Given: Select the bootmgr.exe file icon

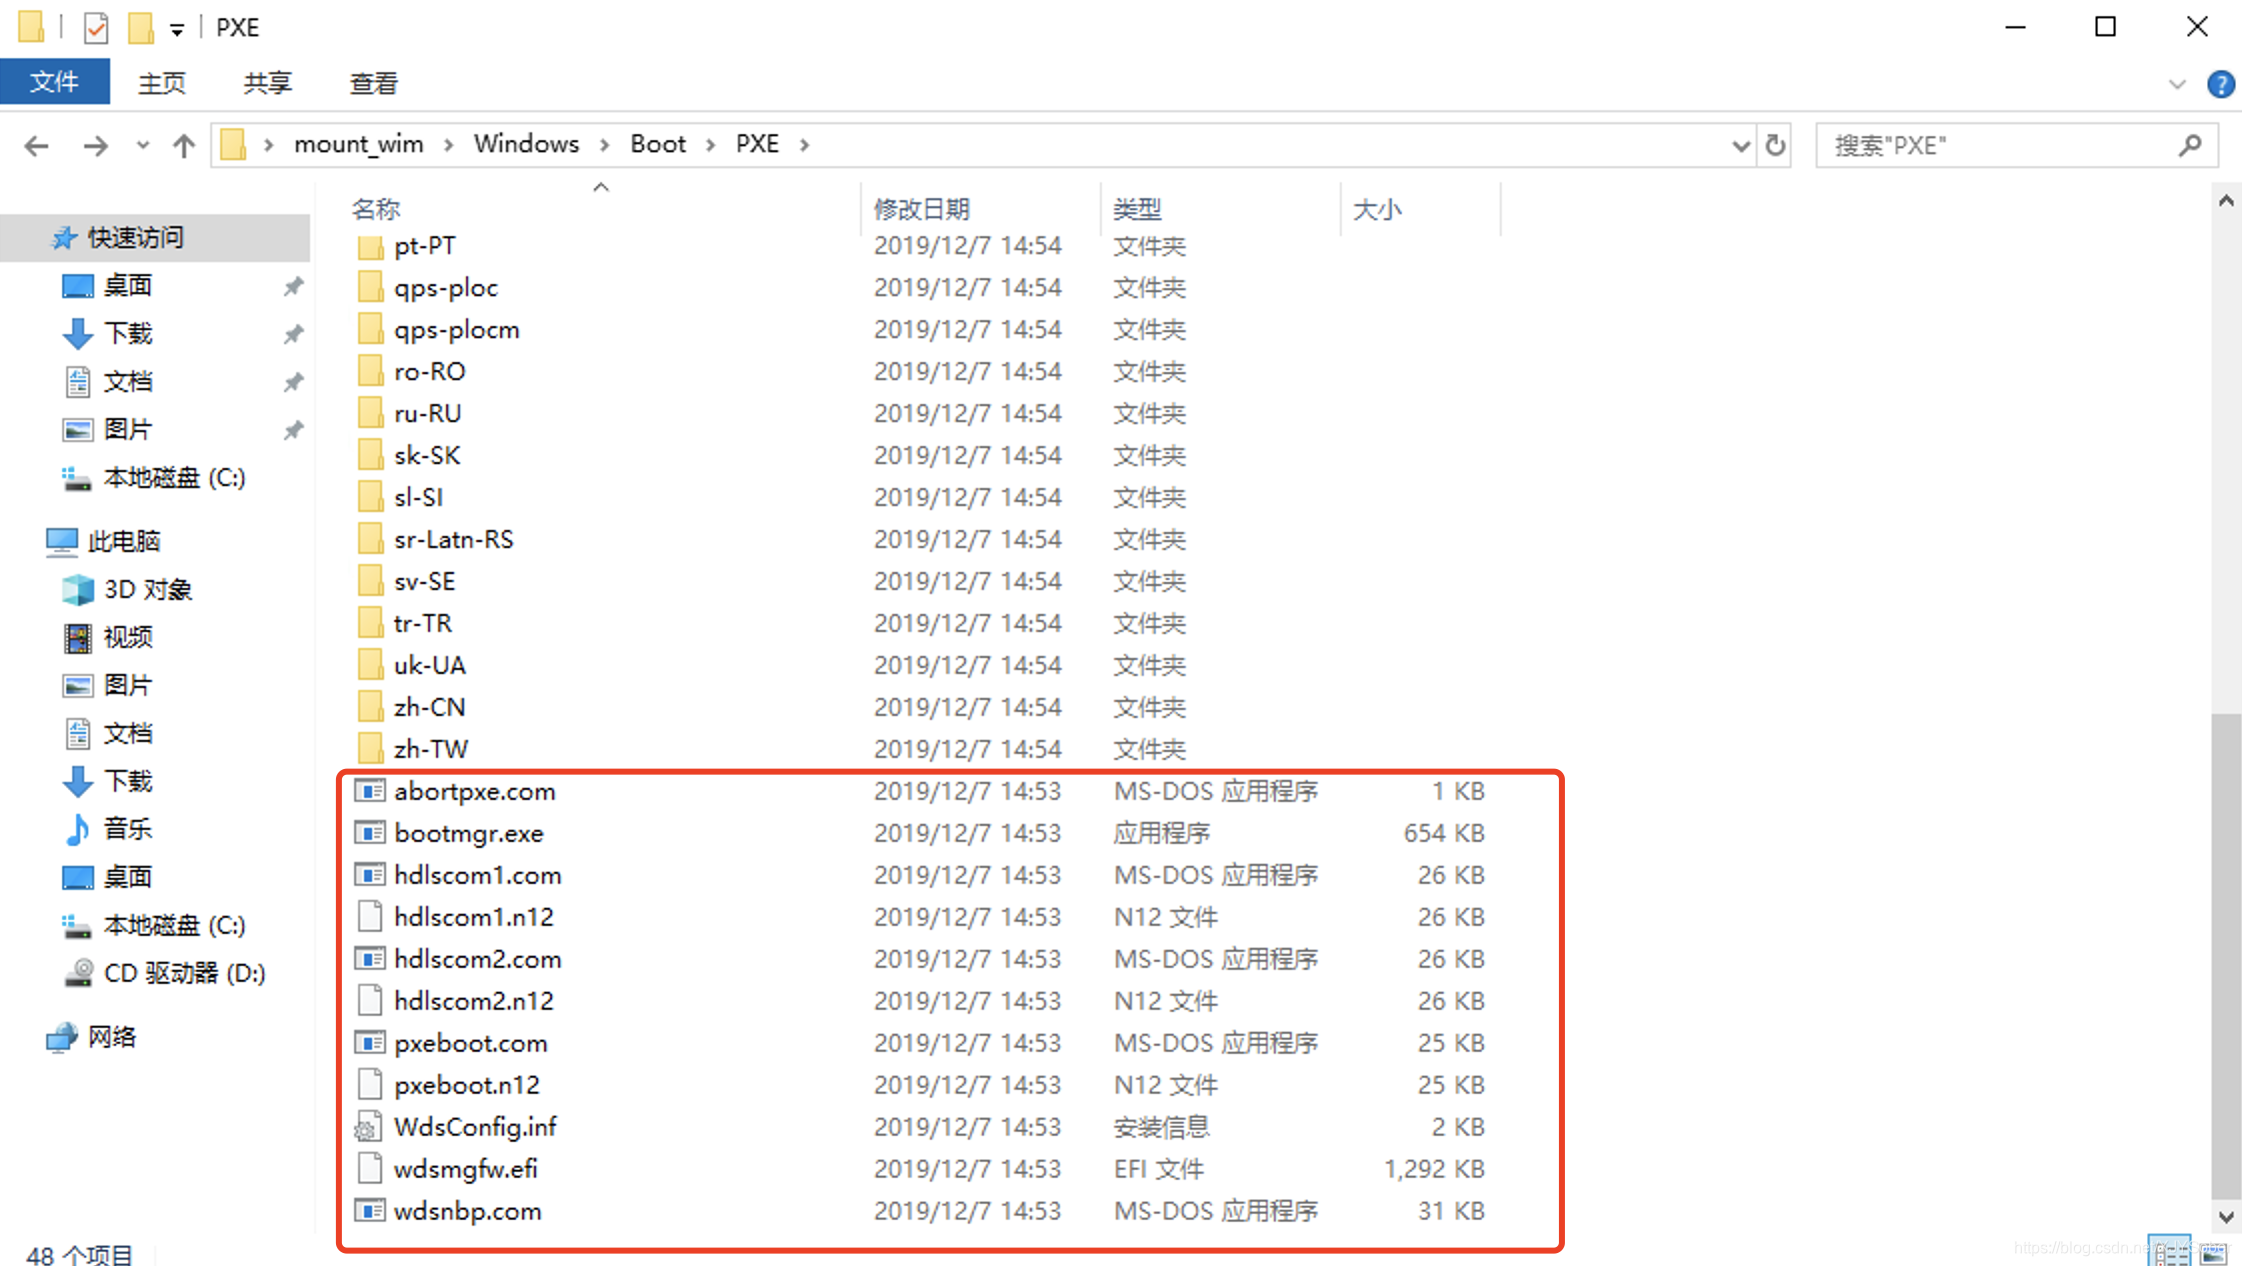Looking at the screenshot, I should tap(370, 833).
